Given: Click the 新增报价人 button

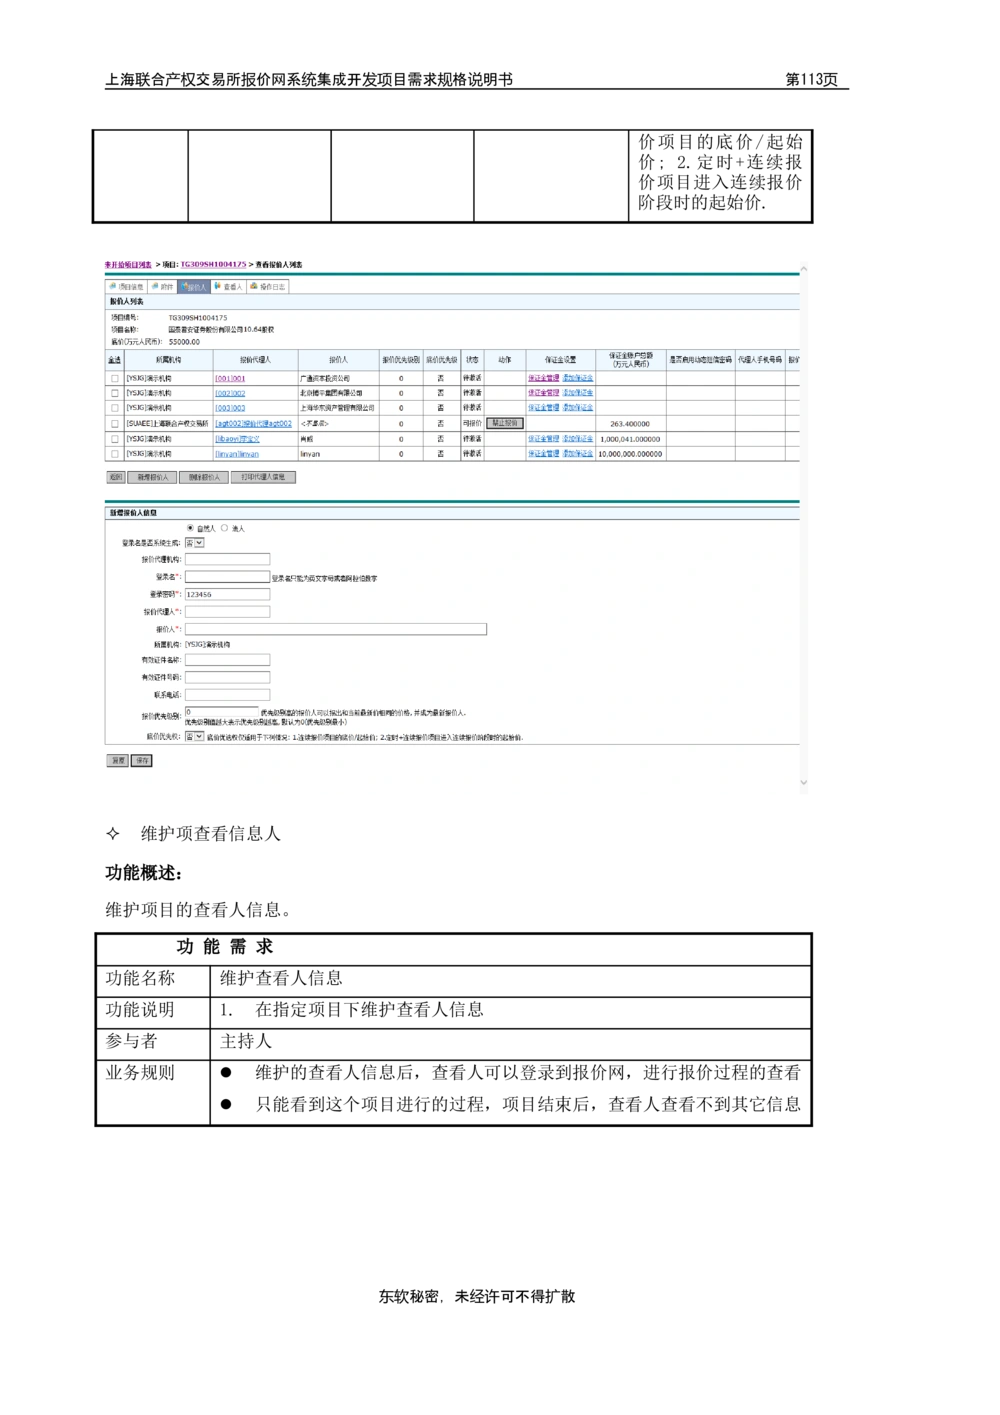Looking at the screenshot, I should [152, 478].
